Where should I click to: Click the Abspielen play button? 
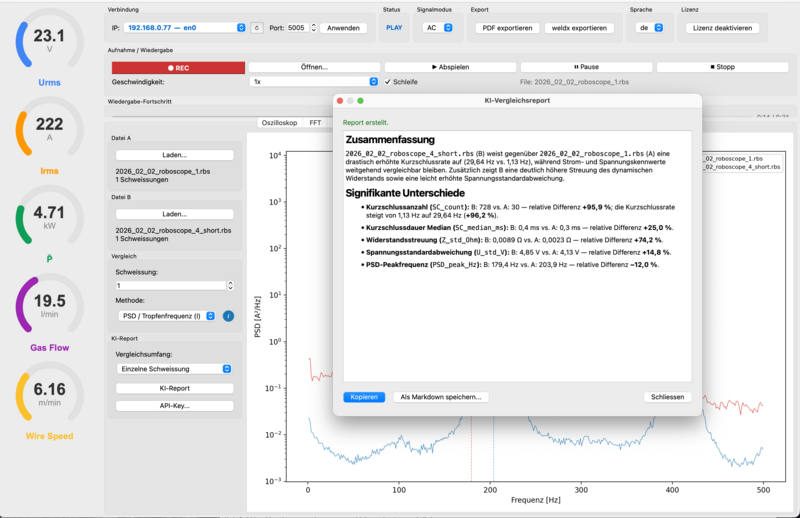451,67
